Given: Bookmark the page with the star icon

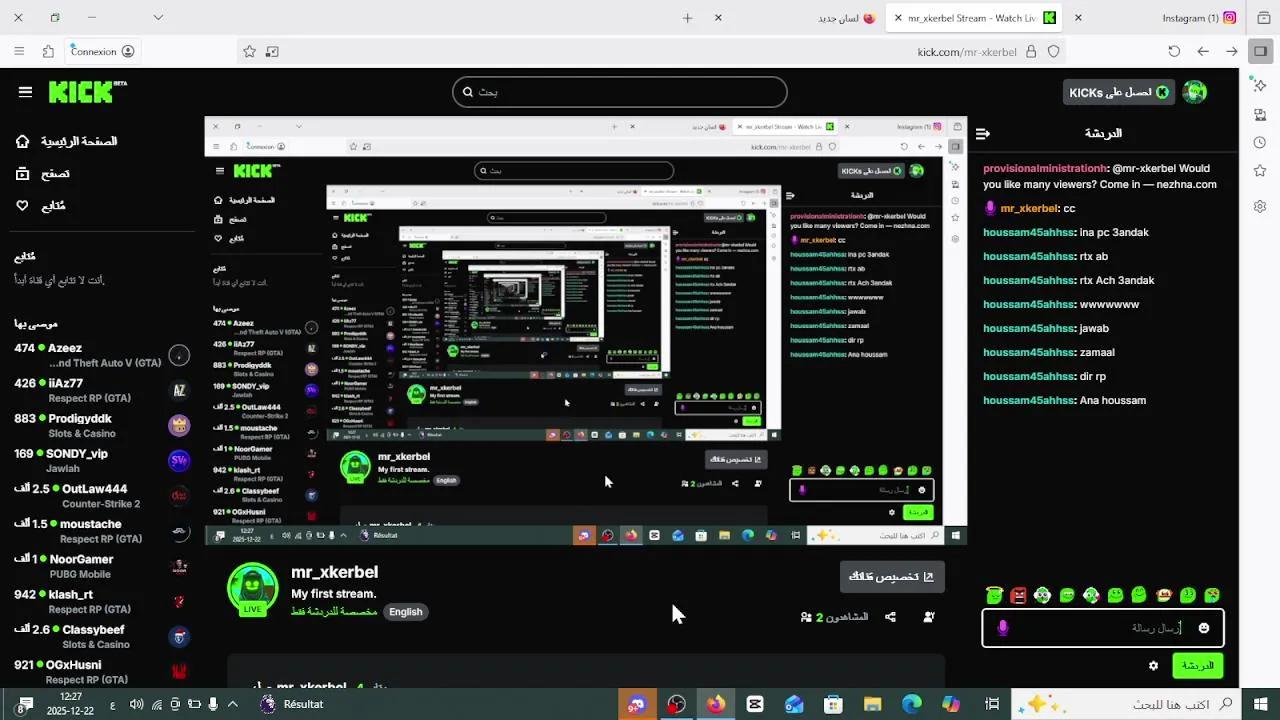Looking at the screenshot, I should [249, 52].
